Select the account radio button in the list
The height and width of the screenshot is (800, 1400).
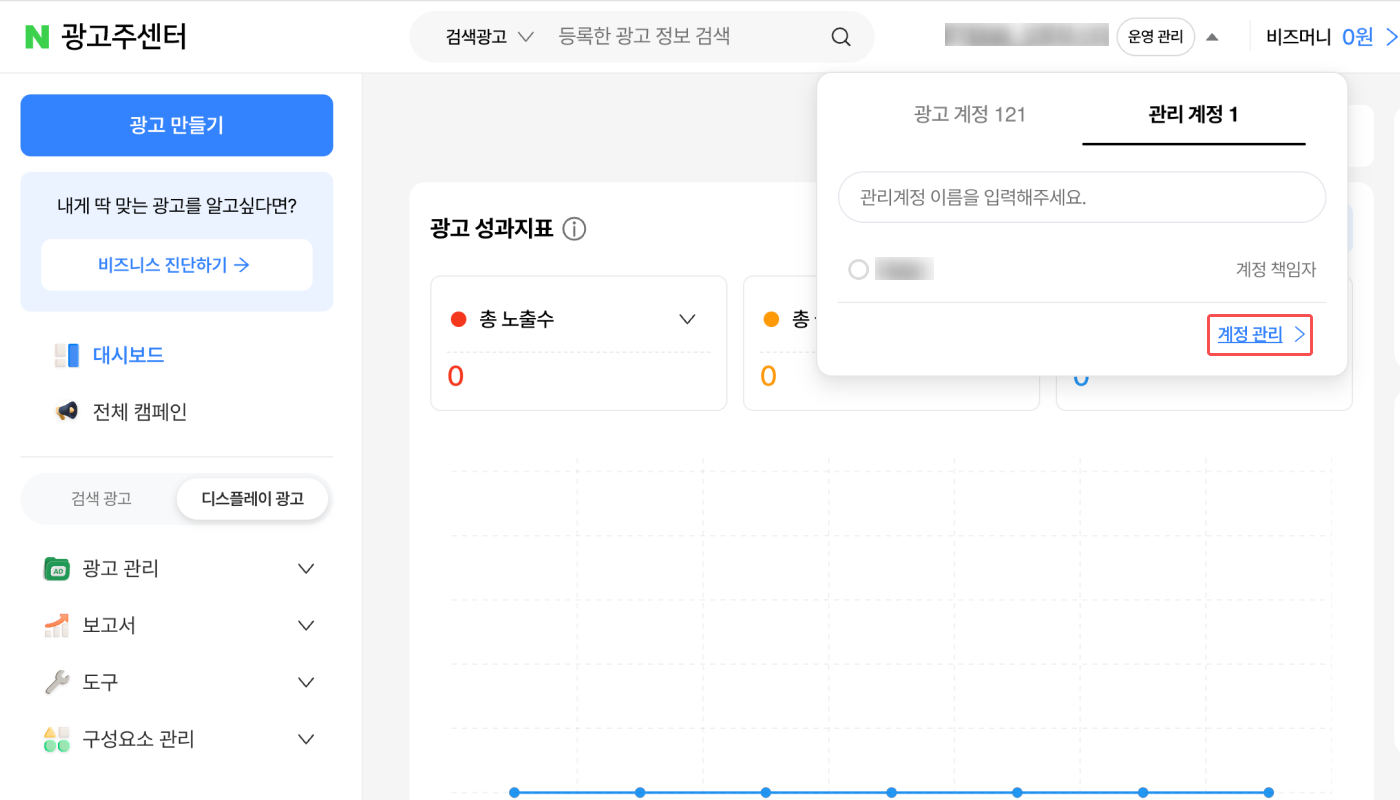858,270
